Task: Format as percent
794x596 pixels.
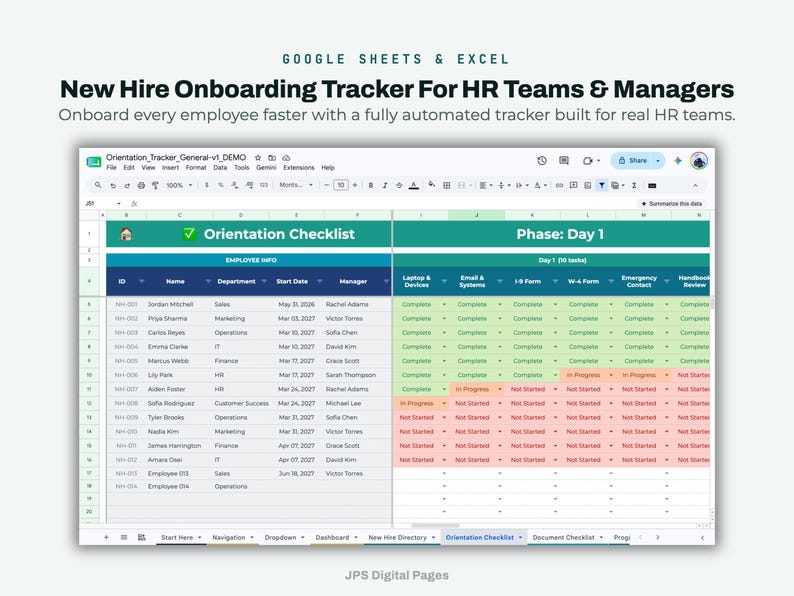Action: pos(221,185)
